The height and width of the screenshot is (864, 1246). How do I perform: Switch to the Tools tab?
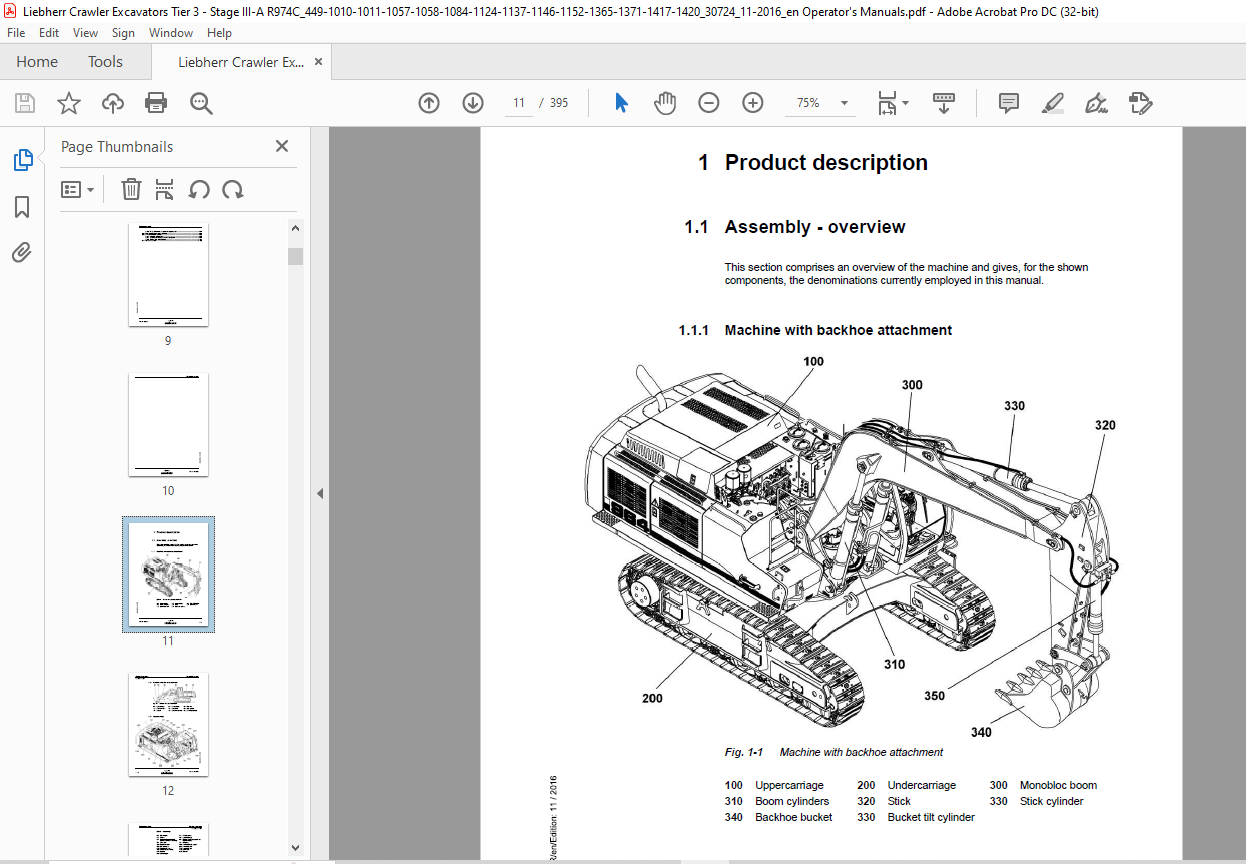pos(105,62)
